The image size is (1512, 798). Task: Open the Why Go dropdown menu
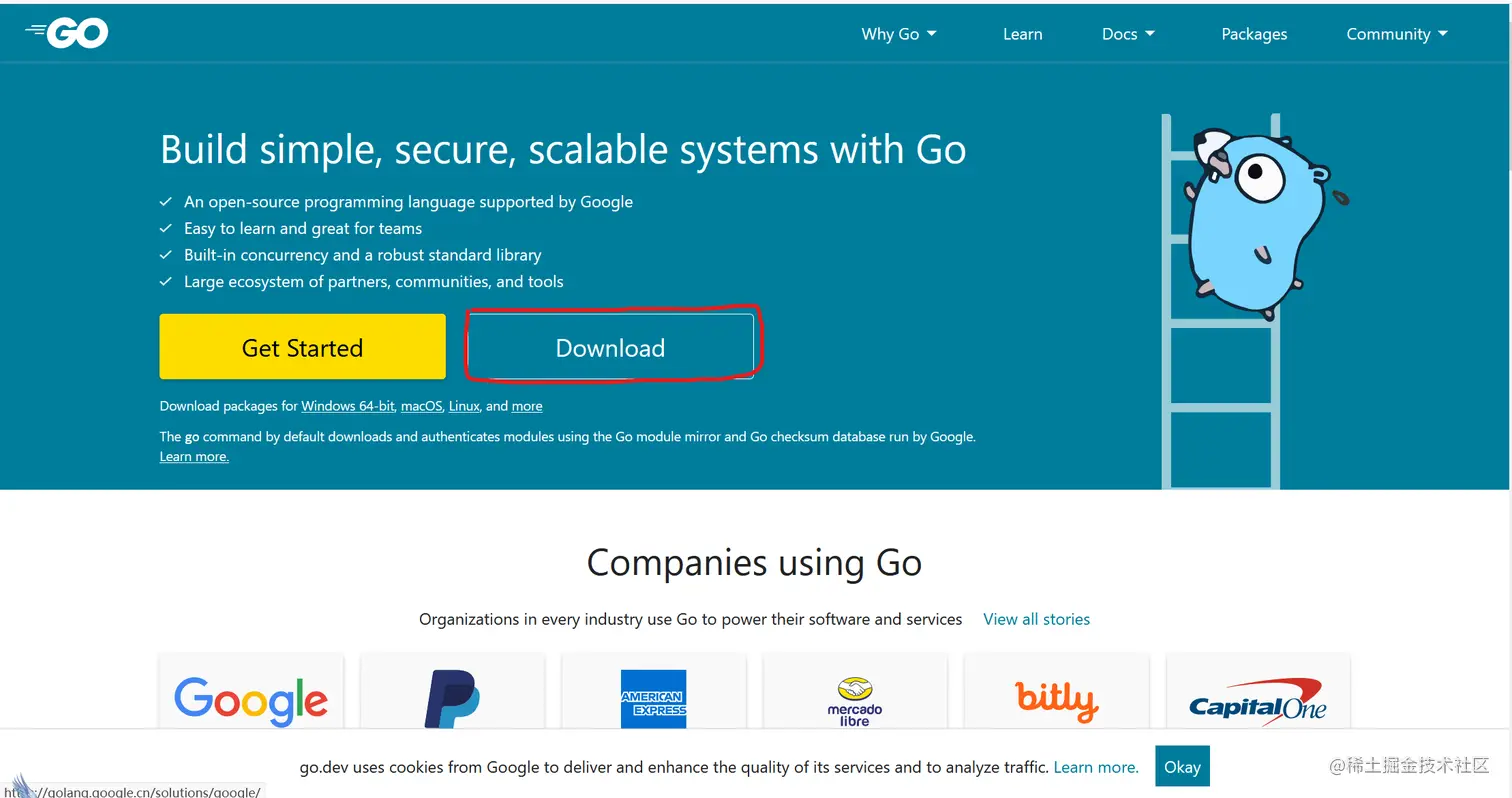(x=899, y=34)
